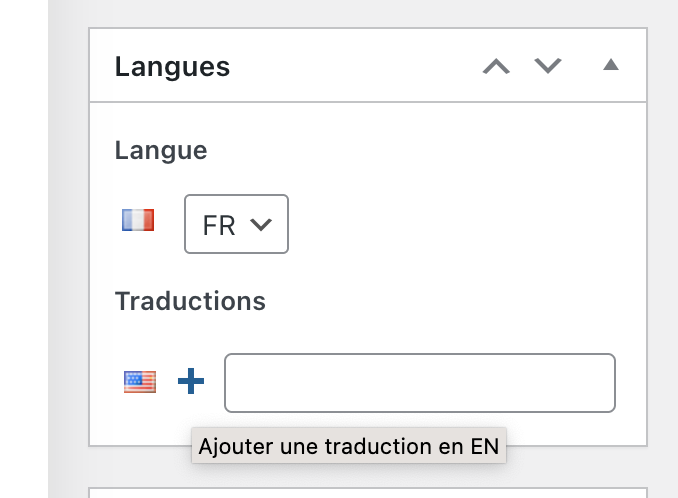Image resolution: width=678 pixels, height=498 pixels.
Task: Click the chevron arrow in the FR selector
Action: point(261,225)
